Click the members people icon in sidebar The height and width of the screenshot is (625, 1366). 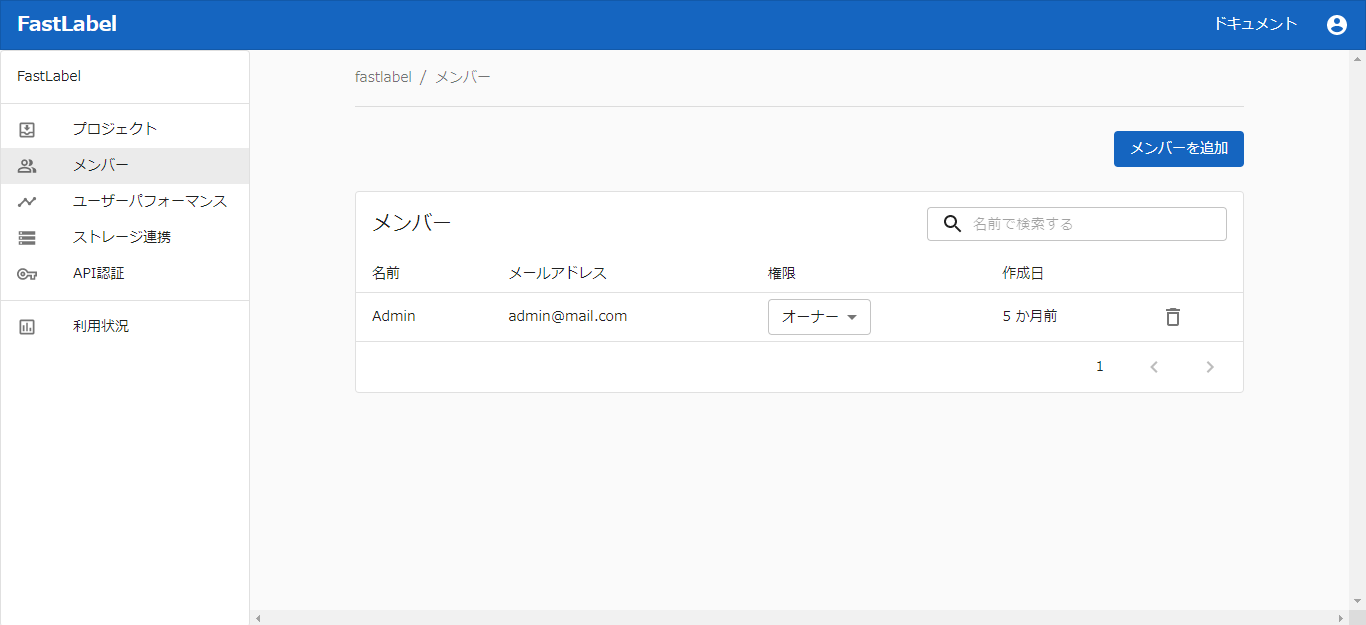click(x=27, y=165)
